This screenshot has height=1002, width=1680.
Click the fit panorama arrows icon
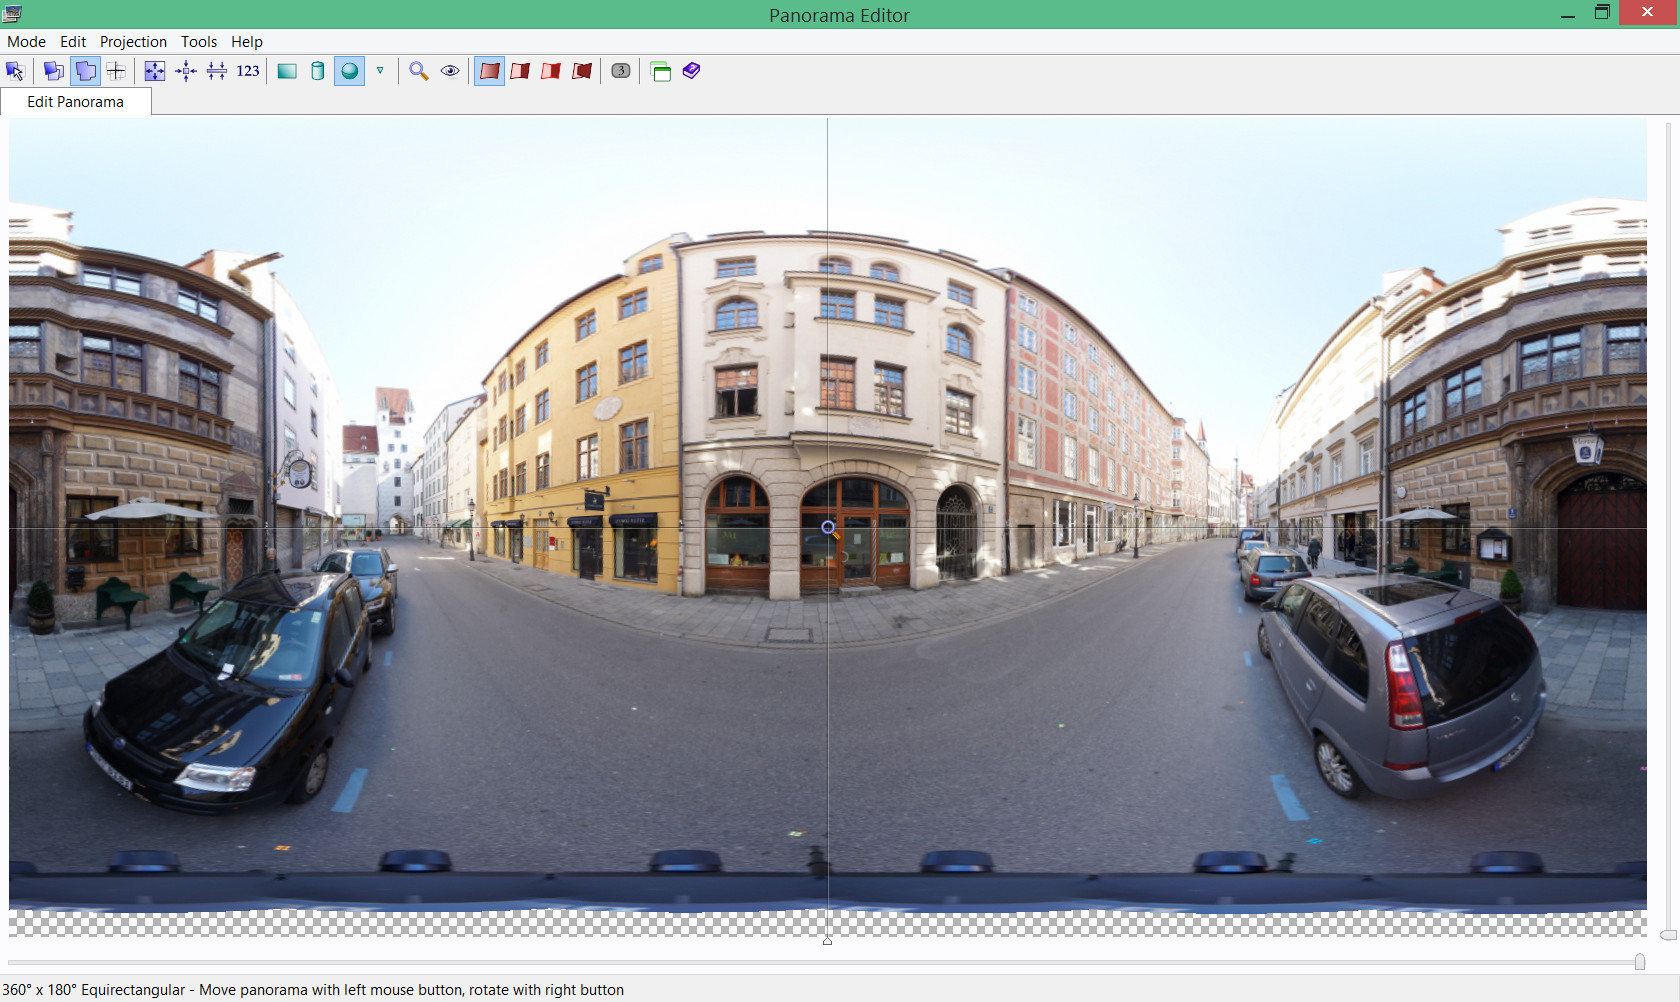click(155, 71)
